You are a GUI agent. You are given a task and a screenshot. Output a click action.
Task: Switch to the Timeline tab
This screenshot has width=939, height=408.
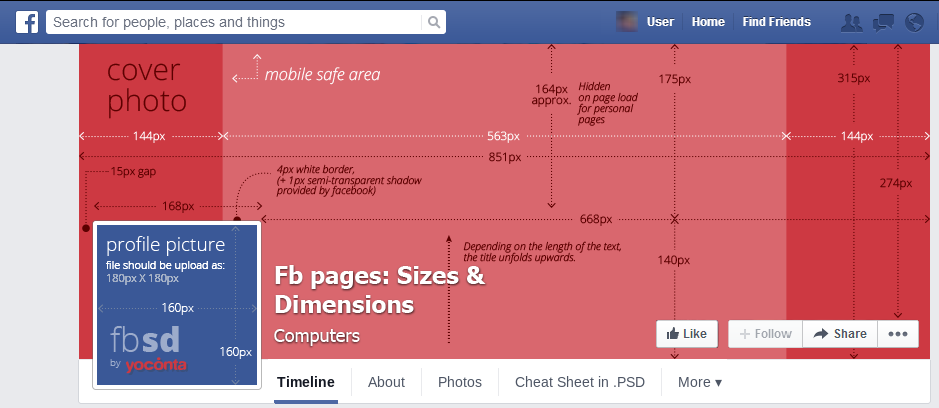click(306, 382)
